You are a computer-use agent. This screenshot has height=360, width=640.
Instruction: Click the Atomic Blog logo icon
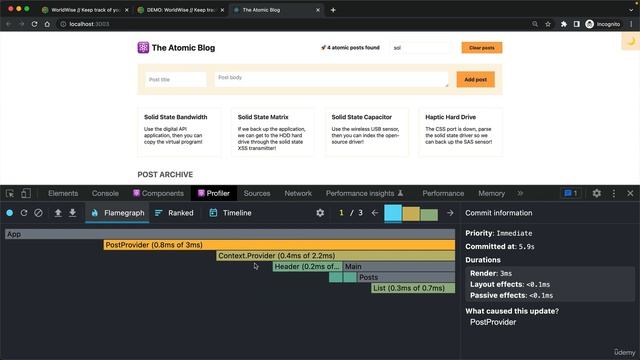point(143,47)
